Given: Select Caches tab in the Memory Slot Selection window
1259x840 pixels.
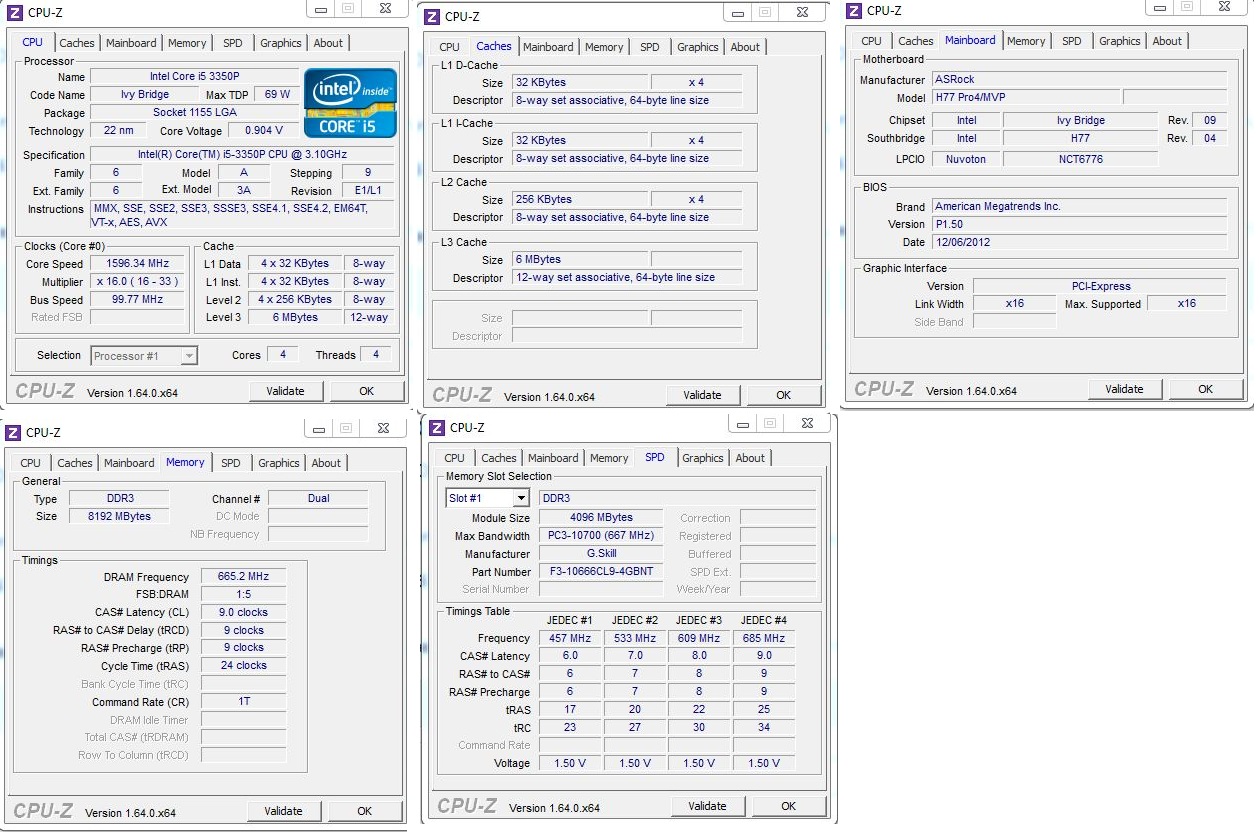Looking at the screenshot, I should [x=499, y=458].
